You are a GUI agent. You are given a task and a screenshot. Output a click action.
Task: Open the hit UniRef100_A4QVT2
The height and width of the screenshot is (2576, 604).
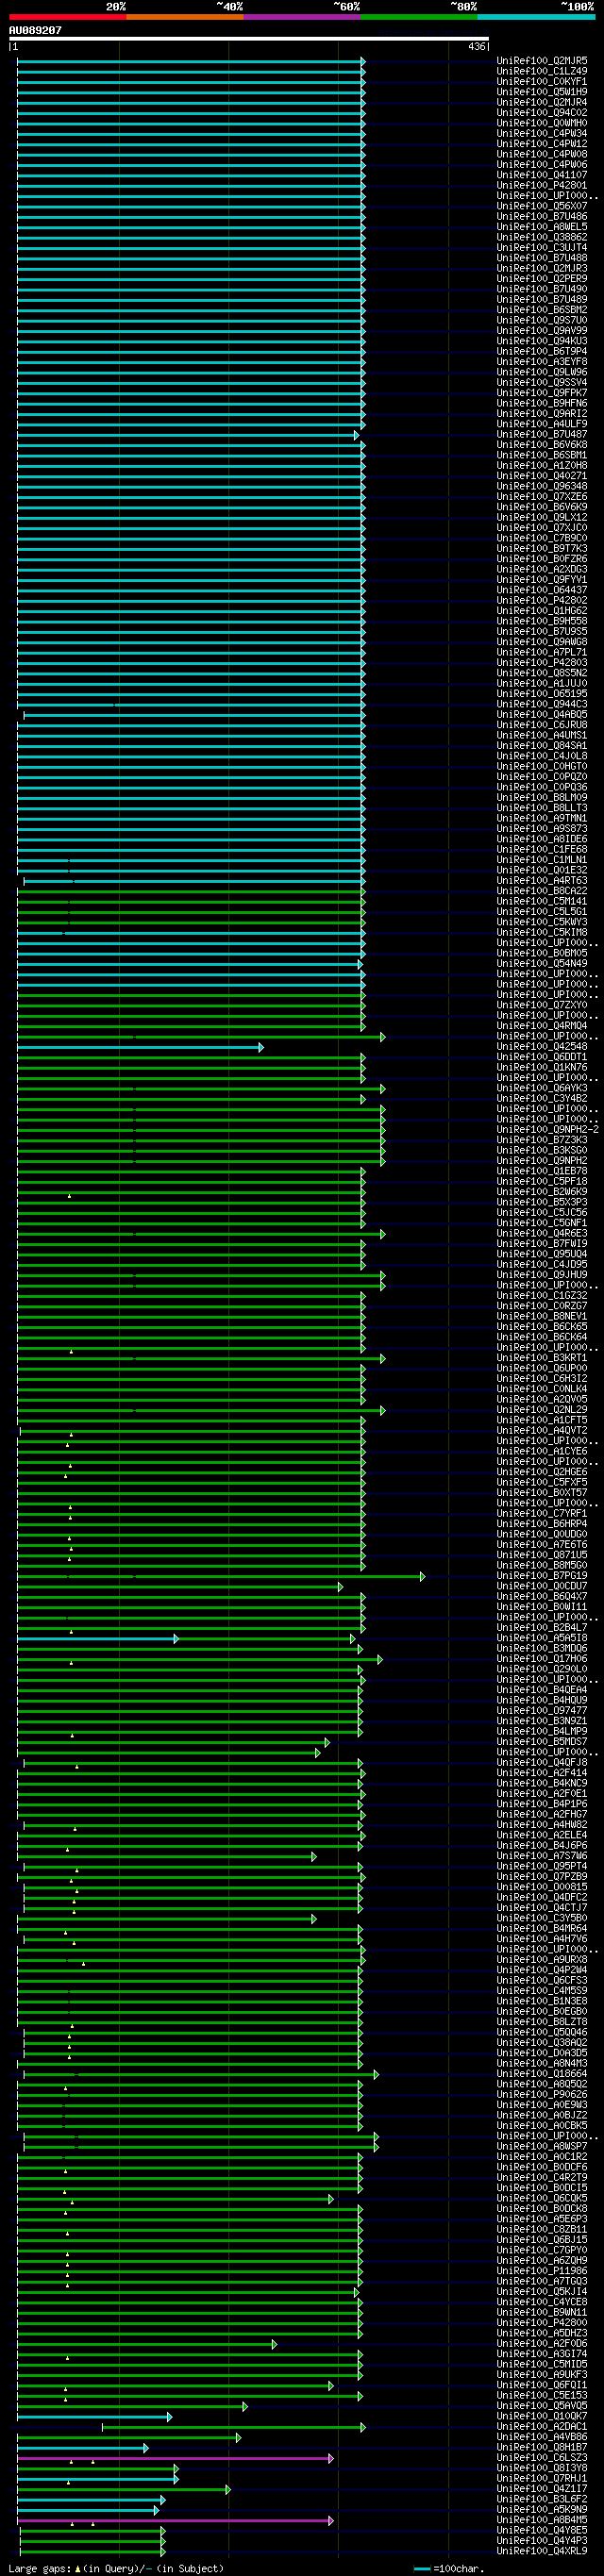542,1431
